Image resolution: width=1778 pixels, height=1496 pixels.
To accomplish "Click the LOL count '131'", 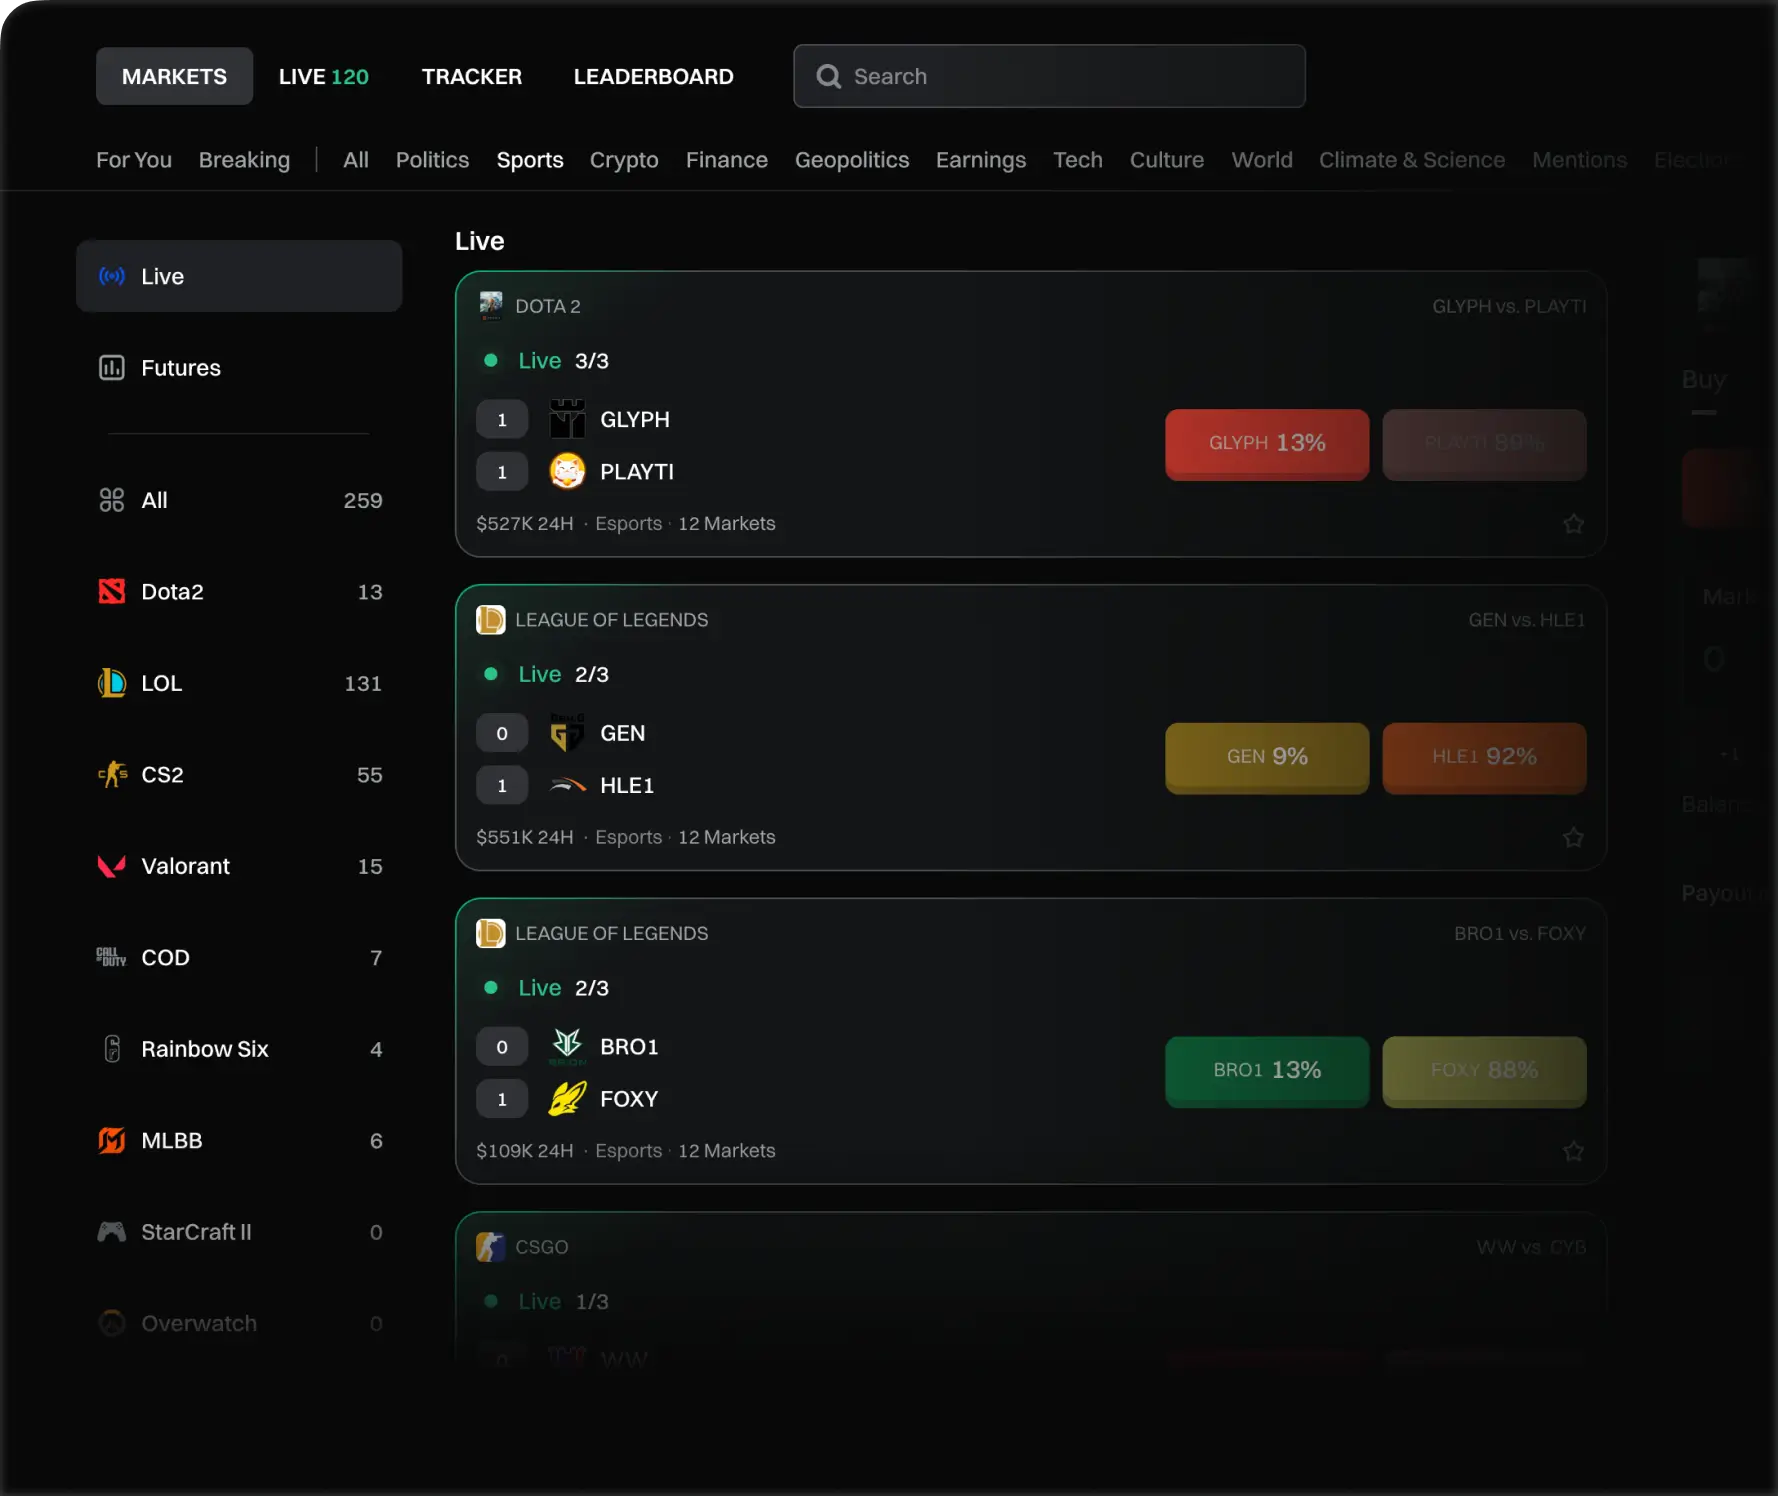I will (363, 683).
